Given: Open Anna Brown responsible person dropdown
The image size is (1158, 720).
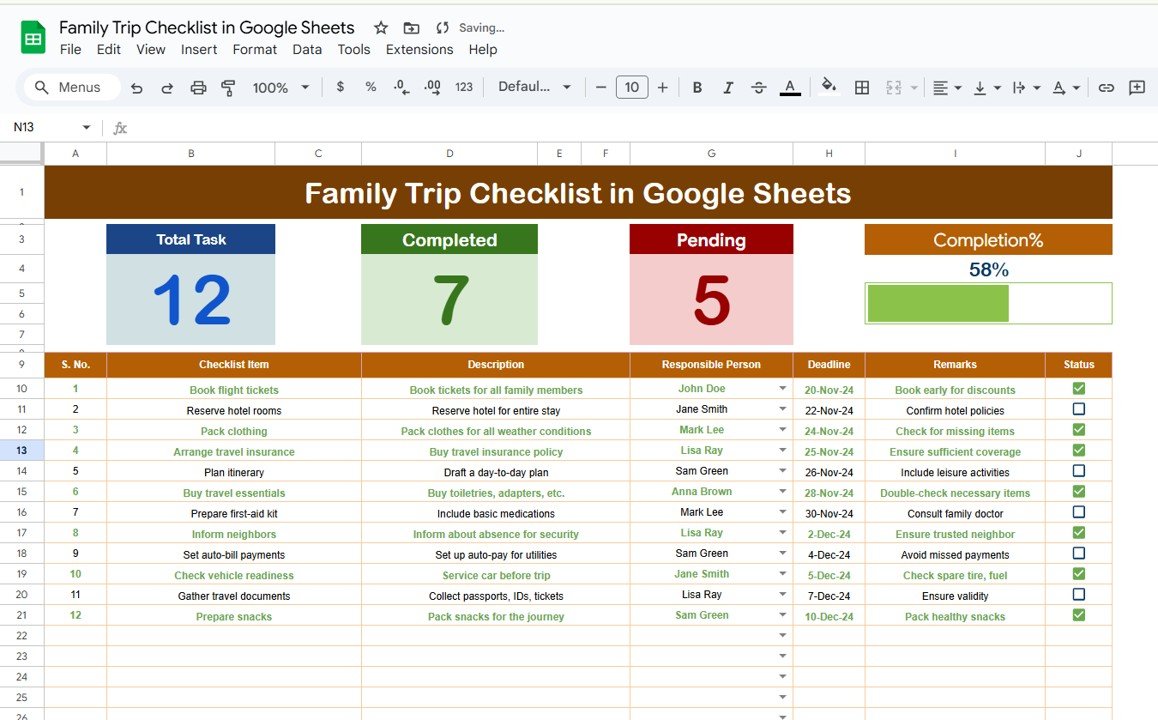Looking at the screenshot, I should point(782,492).
